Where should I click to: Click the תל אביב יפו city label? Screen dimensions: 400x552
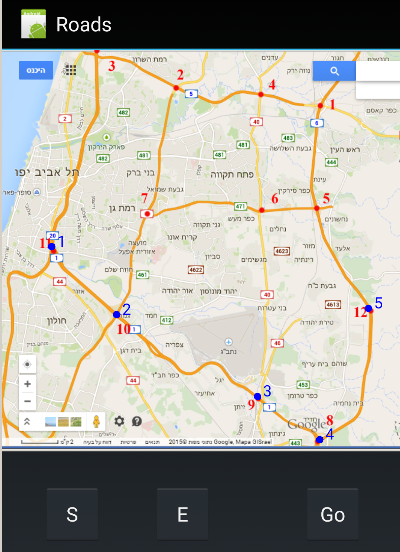(47, 172)
